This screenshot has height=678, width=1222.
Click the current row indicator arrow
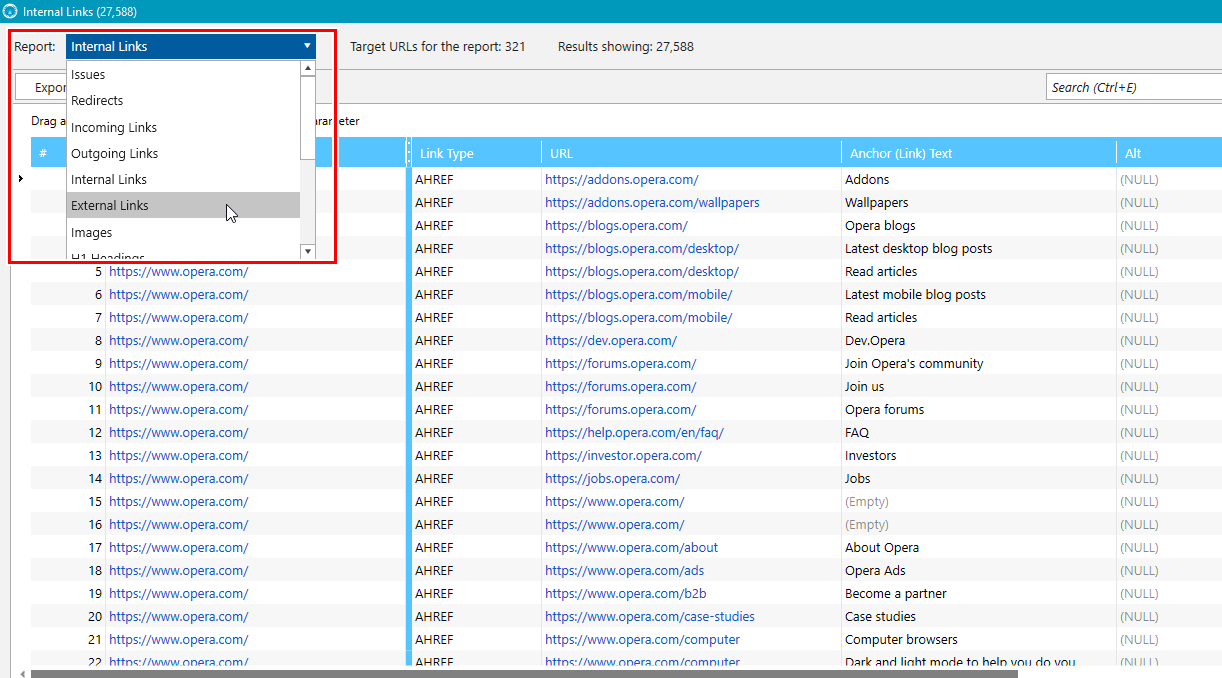point(21,179)
